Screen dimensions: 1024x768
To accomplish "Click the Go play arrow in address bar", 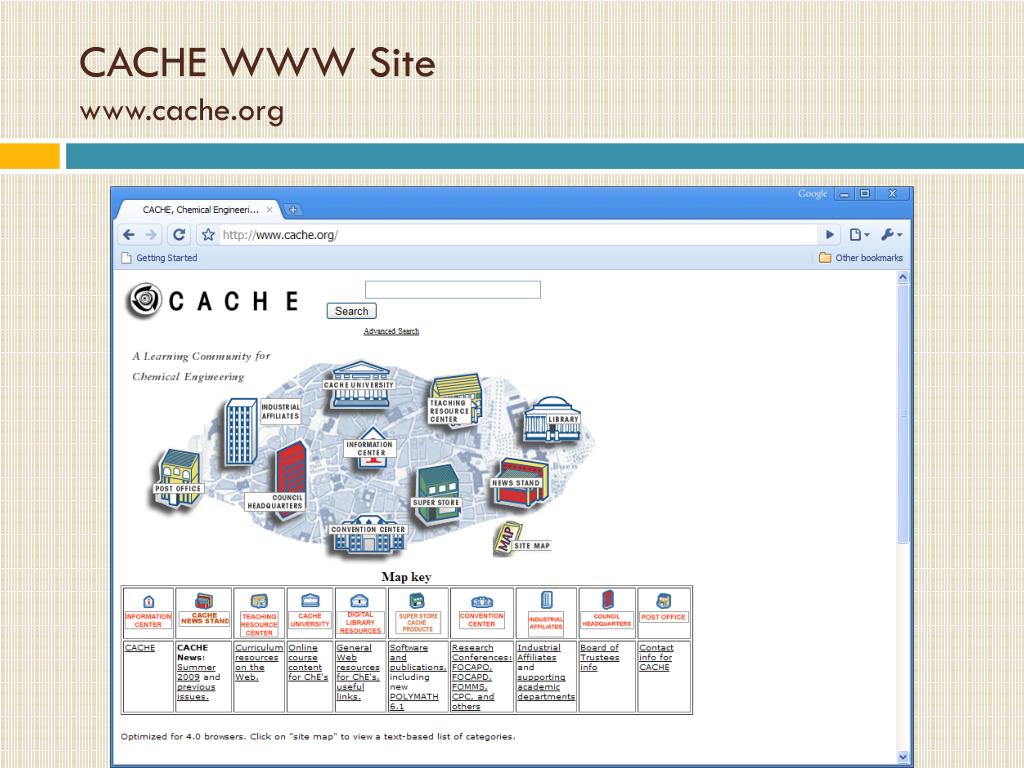I will pyautogui.click(x=829, y=234).
